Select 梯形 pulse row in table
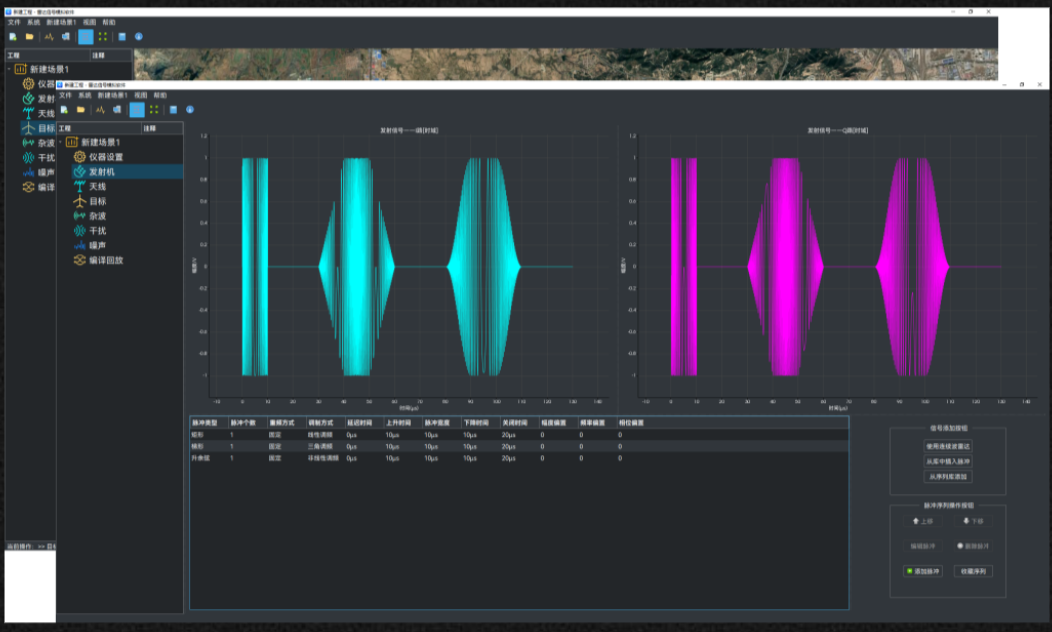This screenshot has width=1052, height=632. click(519, 446)
